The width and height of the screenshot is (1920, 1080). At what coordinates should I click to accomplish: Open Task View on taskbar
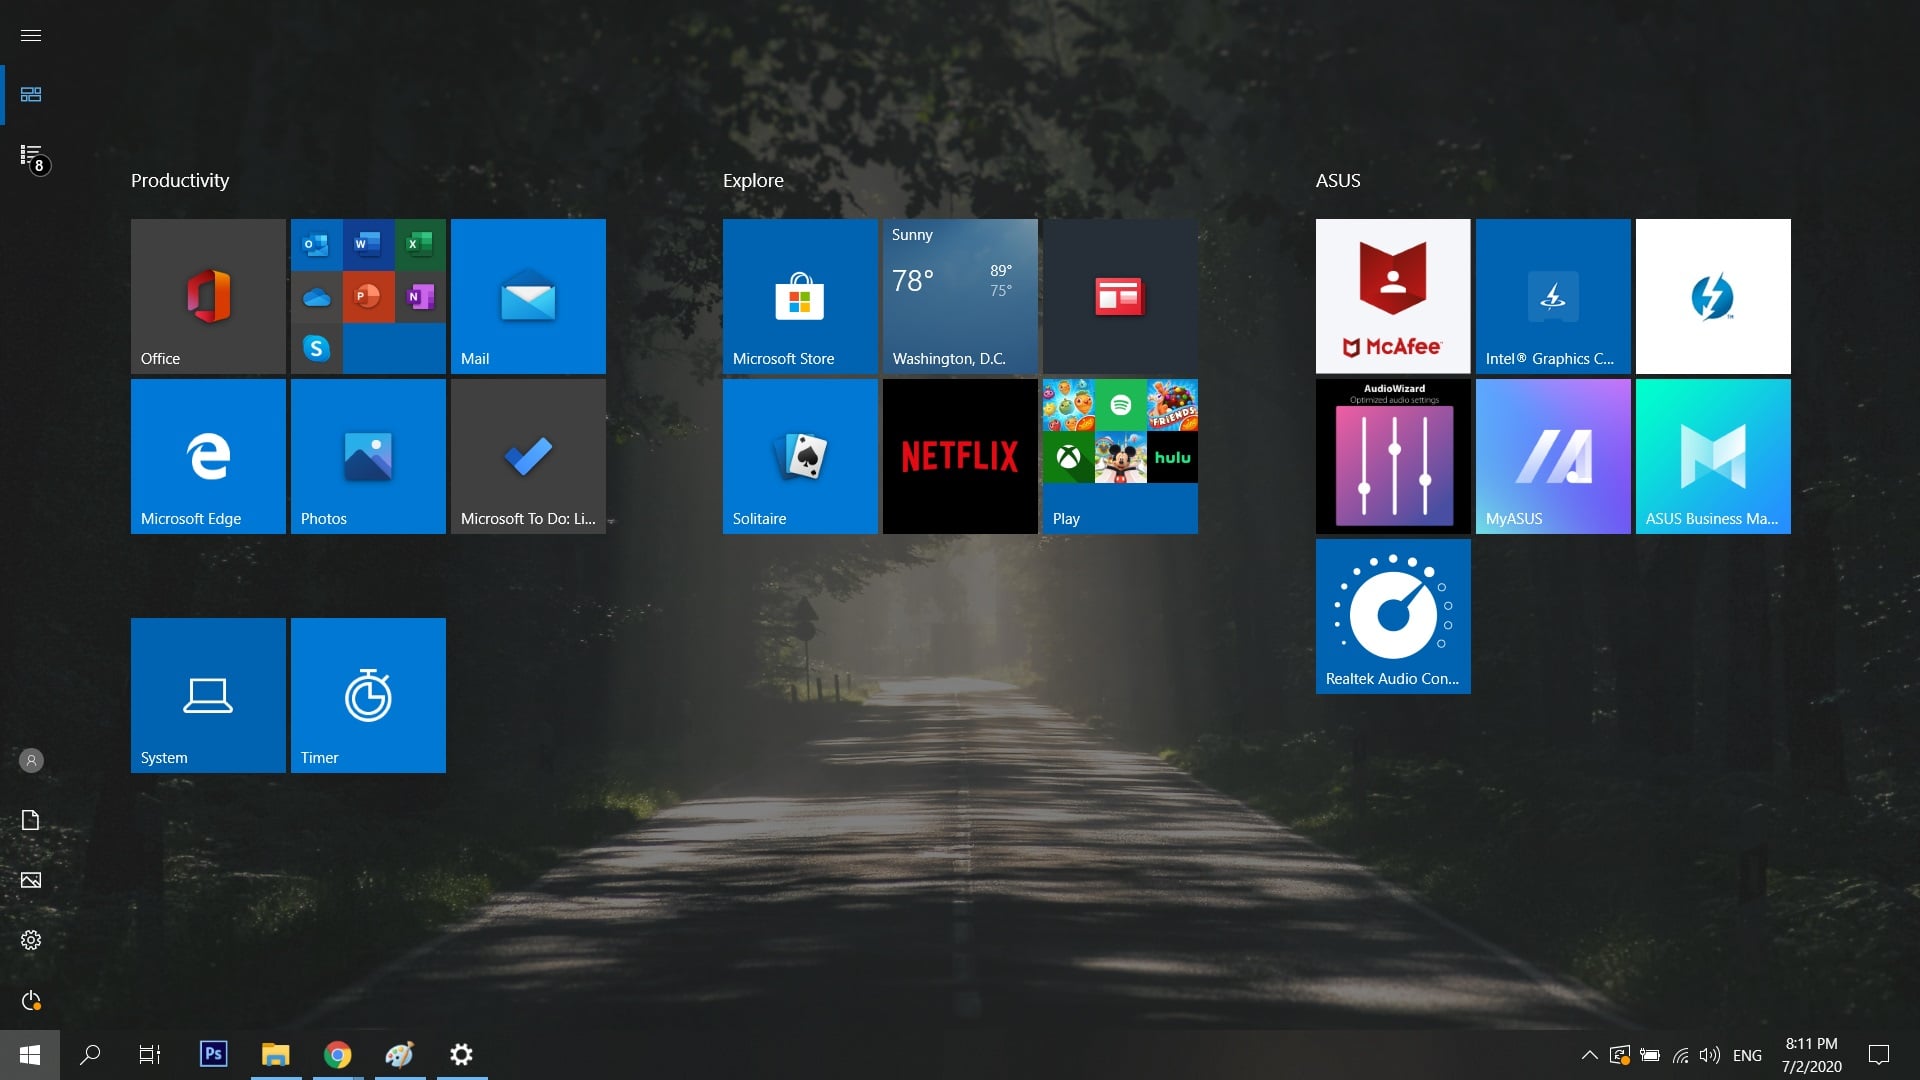[150, 1055]
